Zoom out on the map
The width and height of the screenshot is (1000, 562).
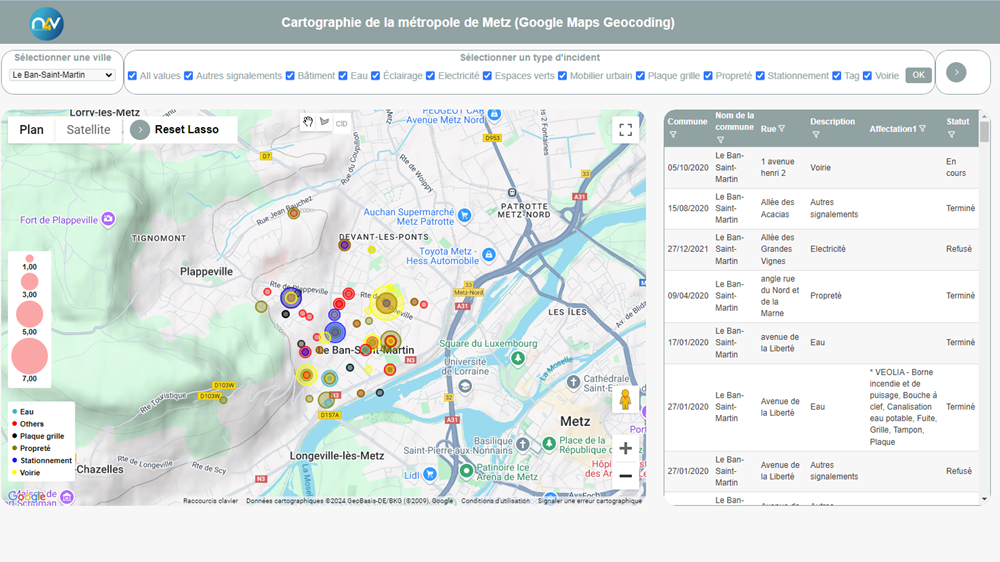coord(625,476)
